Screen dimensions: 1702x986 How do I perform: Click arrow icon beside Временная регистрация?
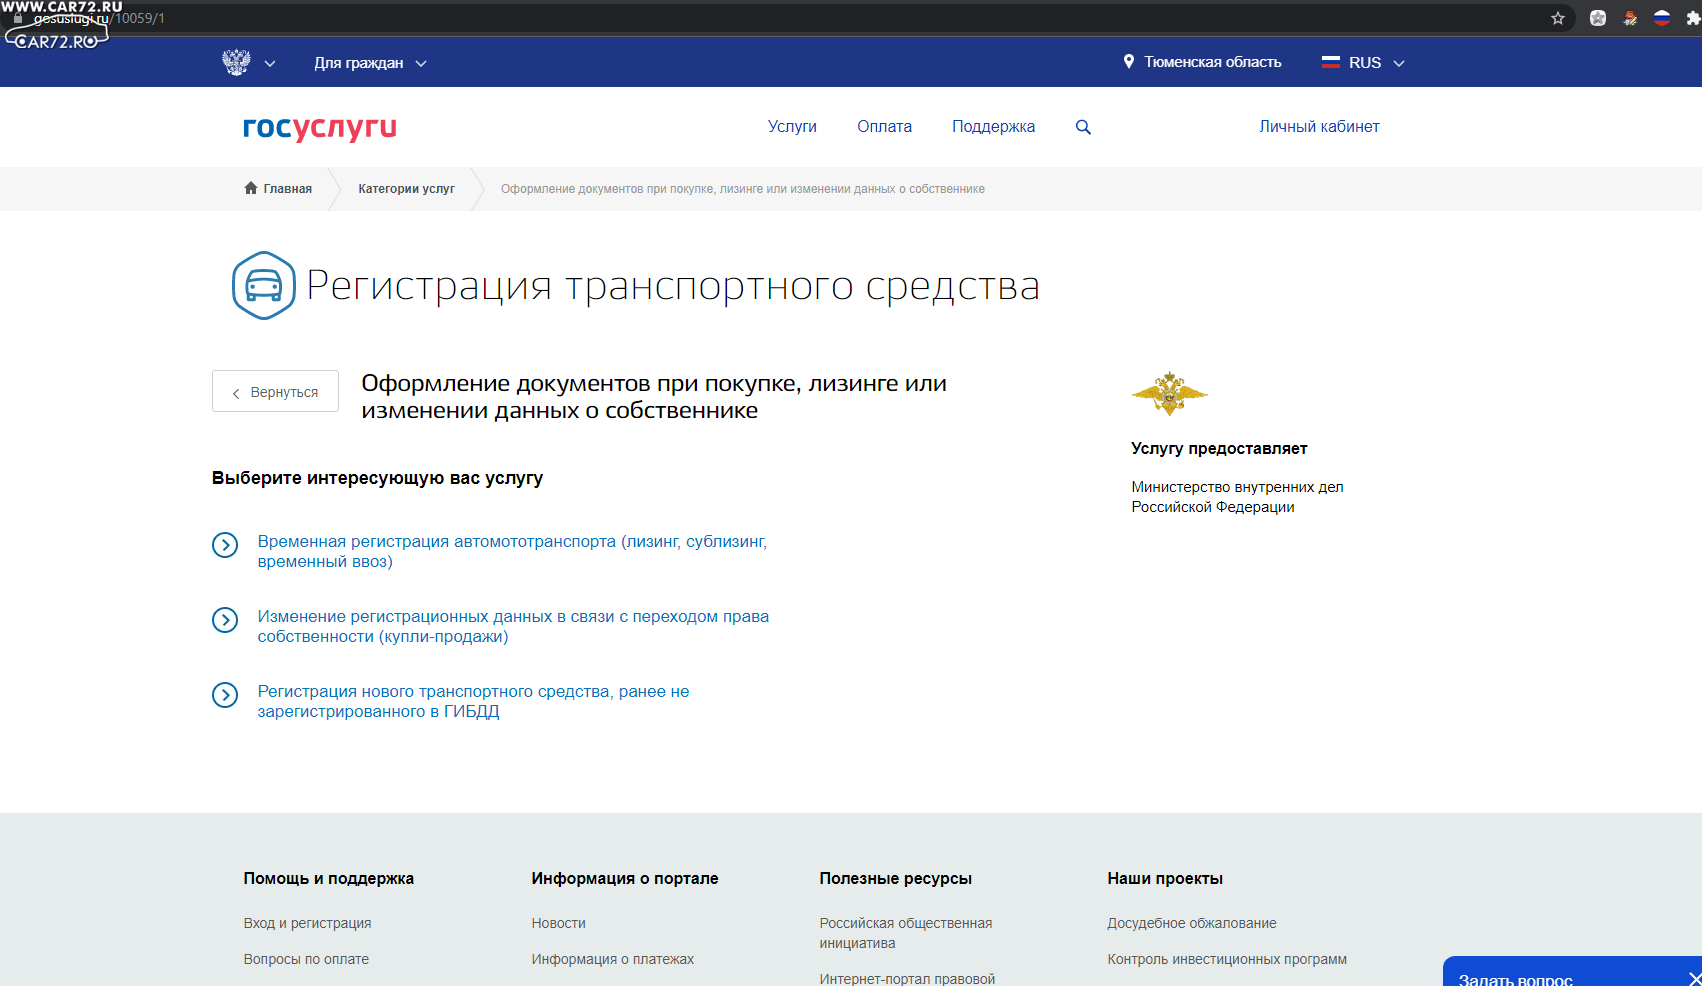[x=225, y=545]
